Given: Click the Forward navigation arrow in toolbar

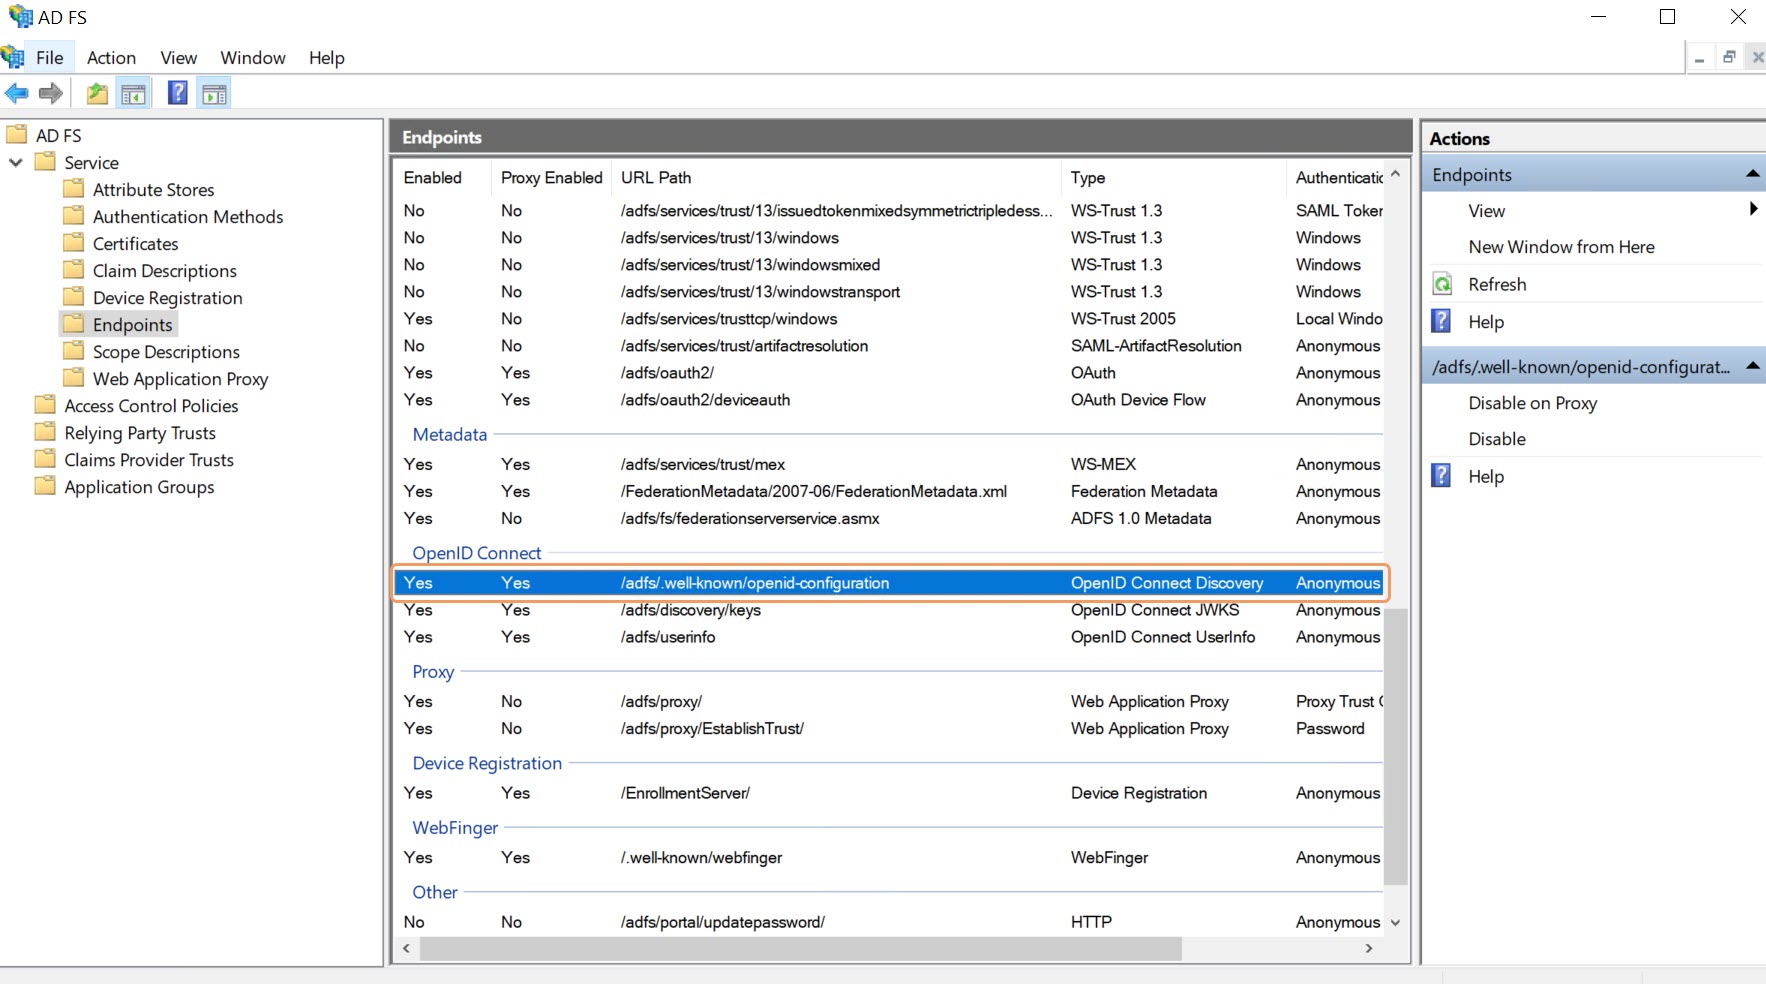Looking at the screenshot, I should [50, 93].
